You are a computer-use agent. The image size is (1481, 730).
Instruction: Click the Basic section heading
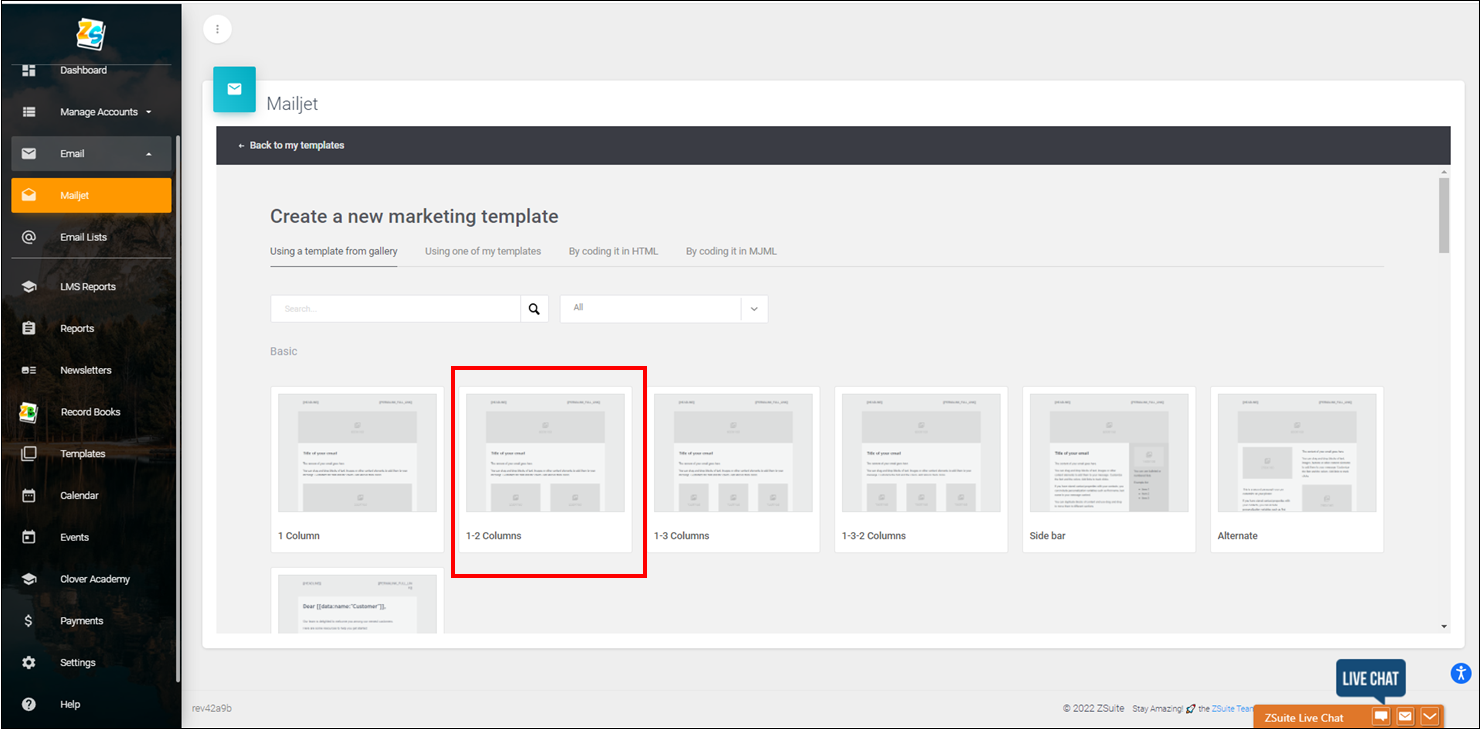coord(284,352)
